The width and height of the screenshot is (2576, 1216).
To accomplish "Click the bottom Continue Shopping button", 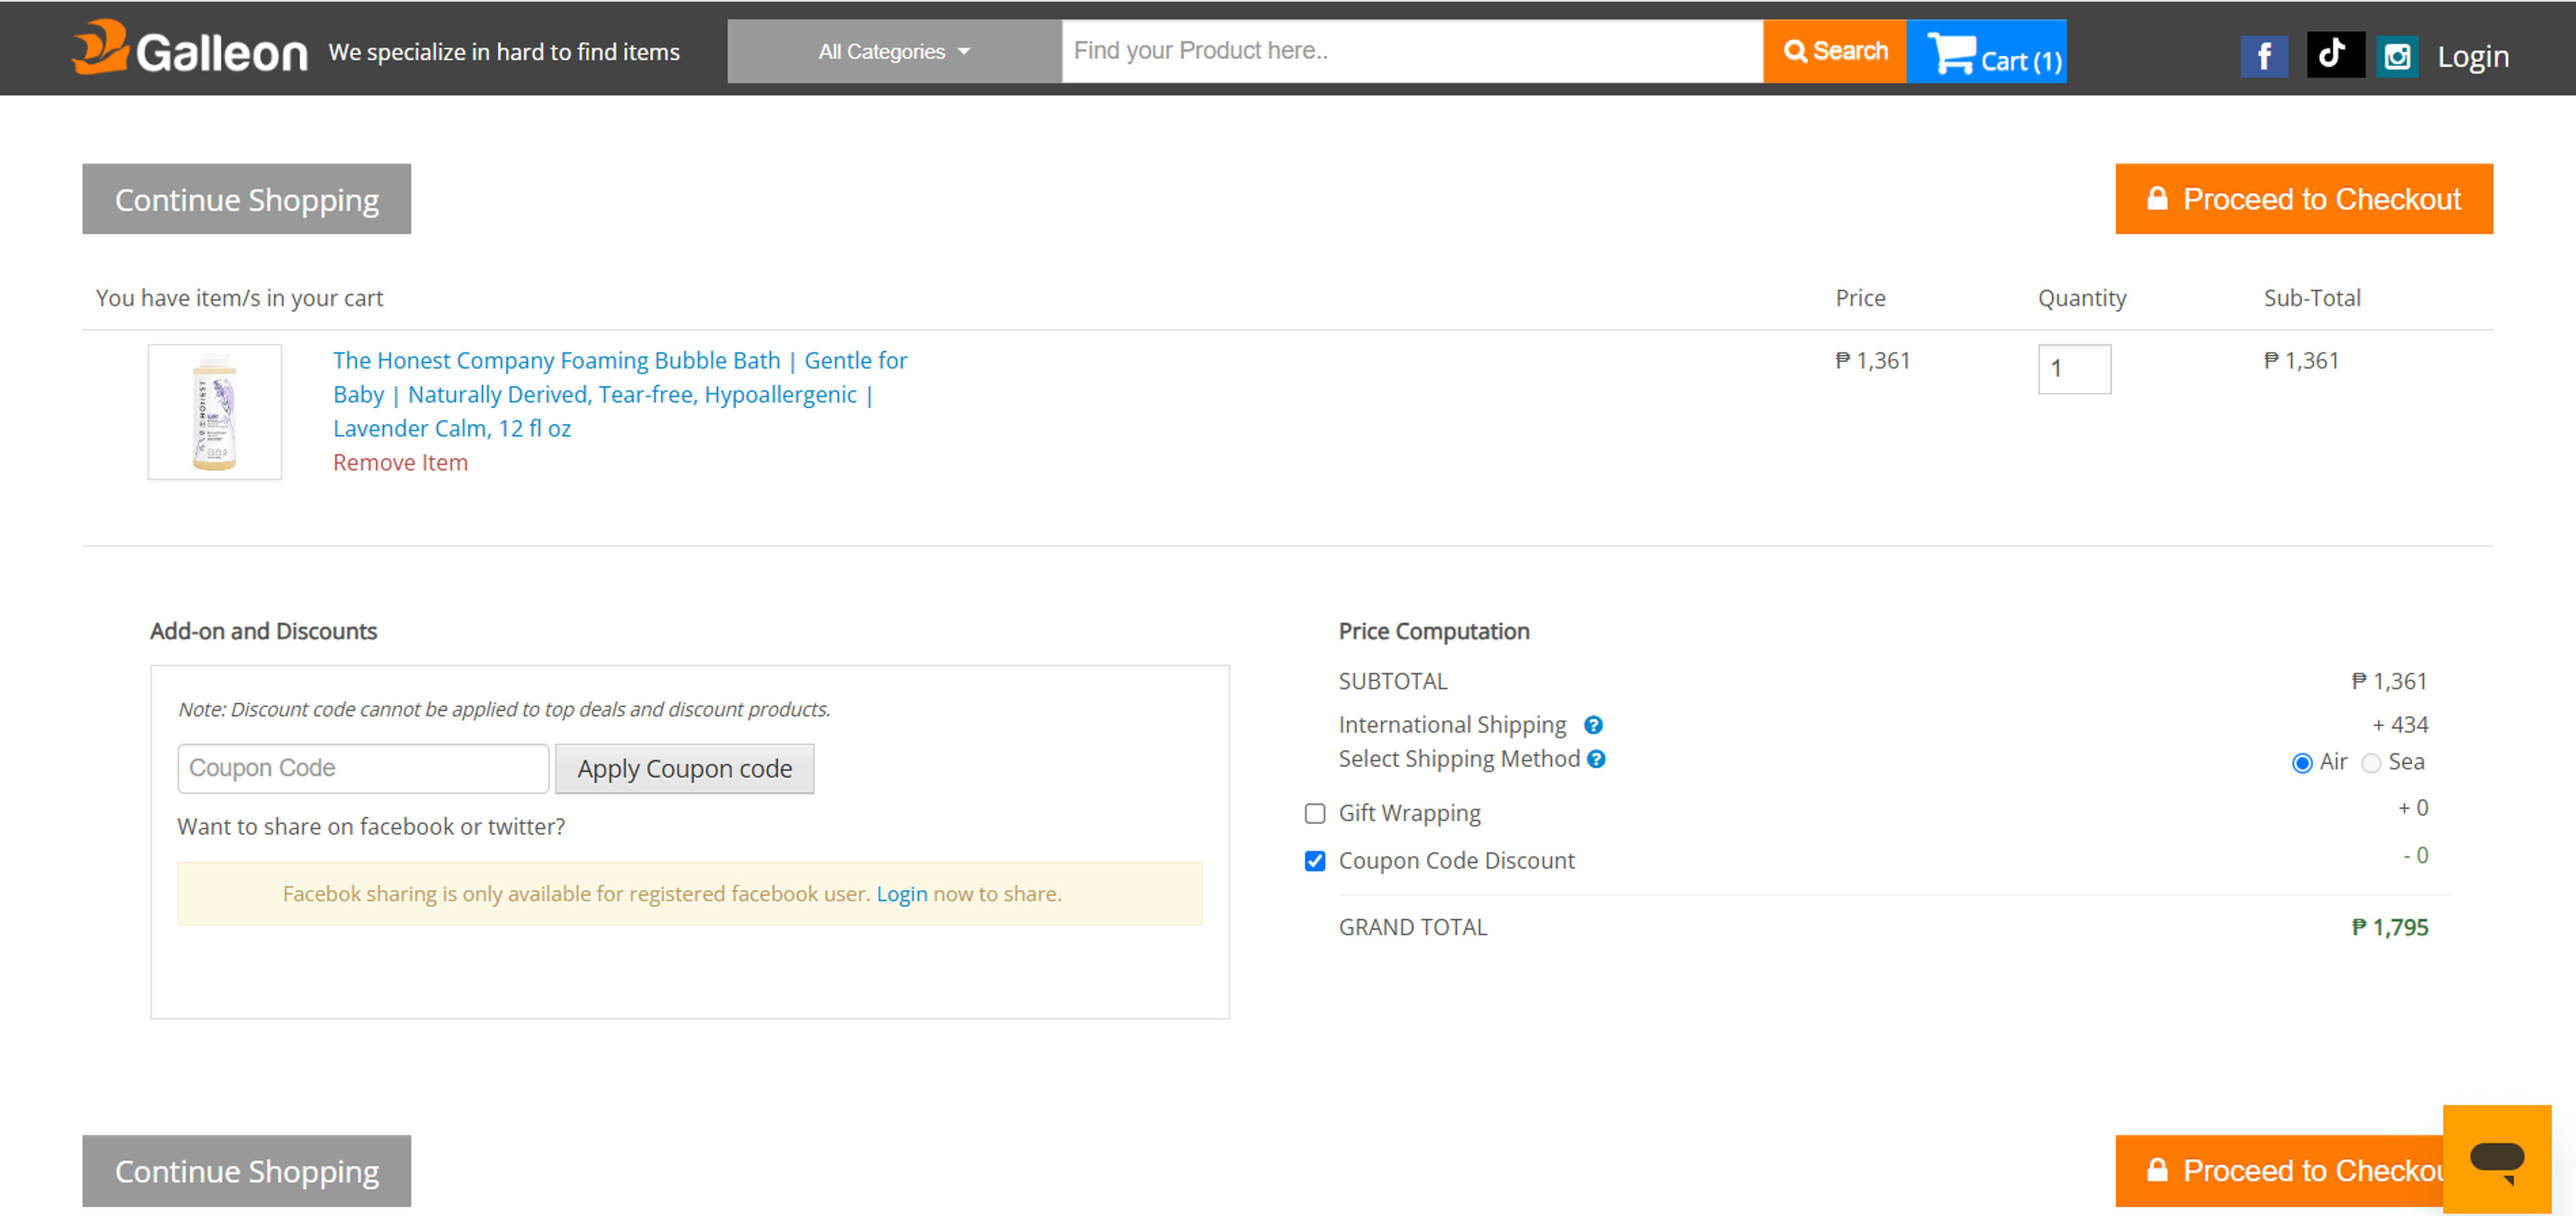I will coord(246,1170).
